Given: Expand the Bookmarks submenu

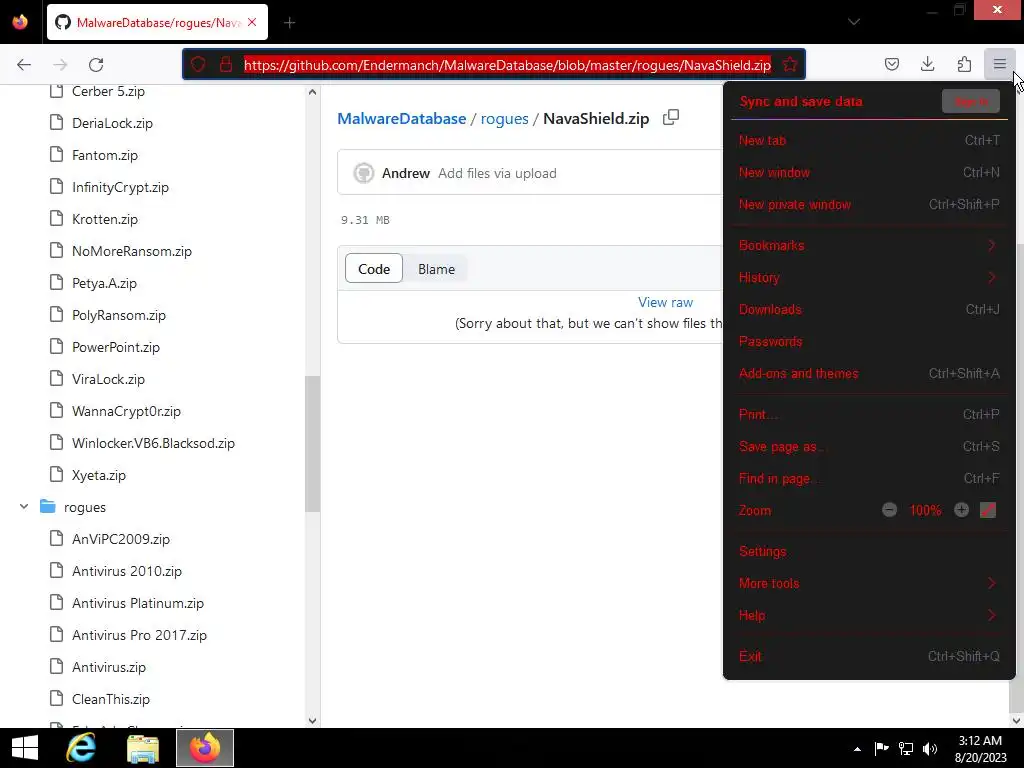Looking at the screenshot, I should 869,246.
